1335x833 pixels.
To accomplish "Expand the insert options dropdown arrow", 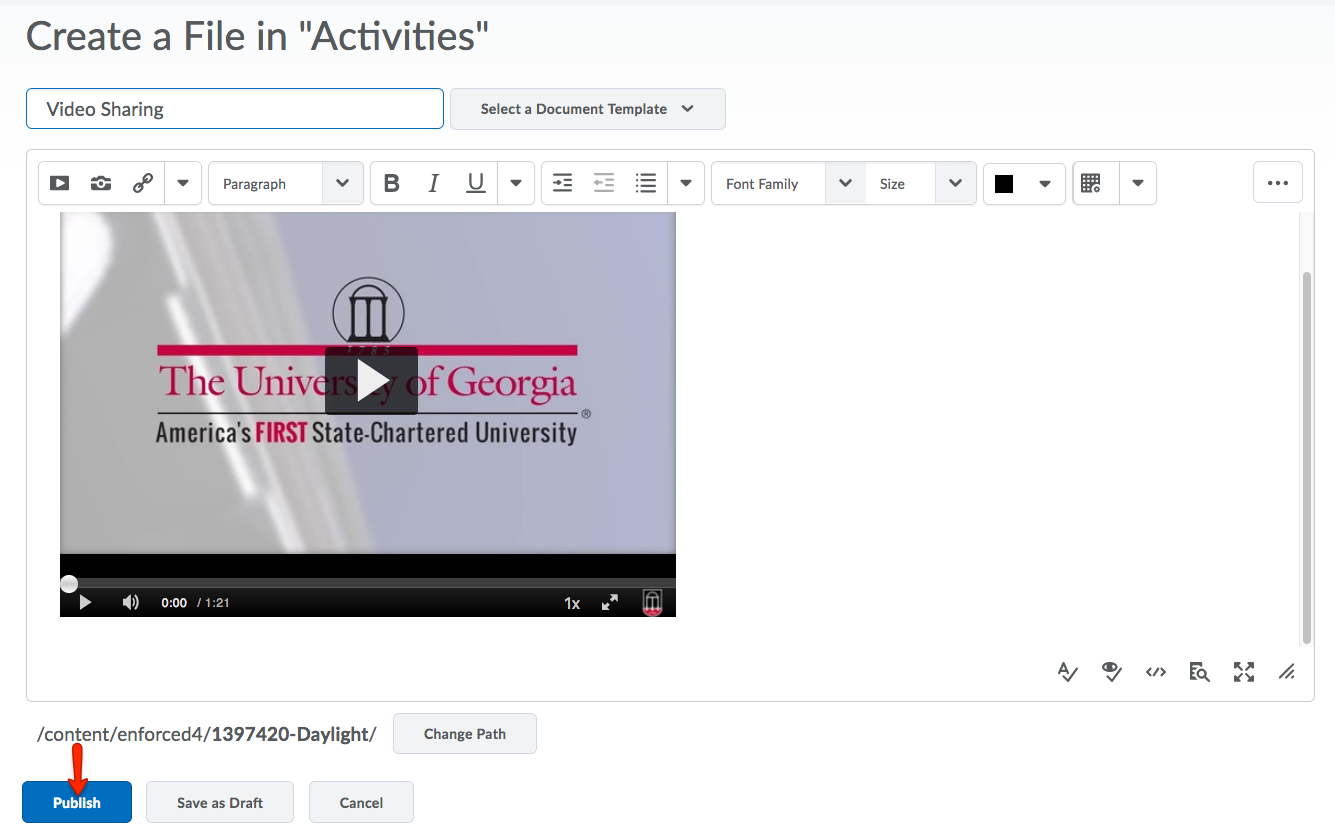I will coord(183,184).
